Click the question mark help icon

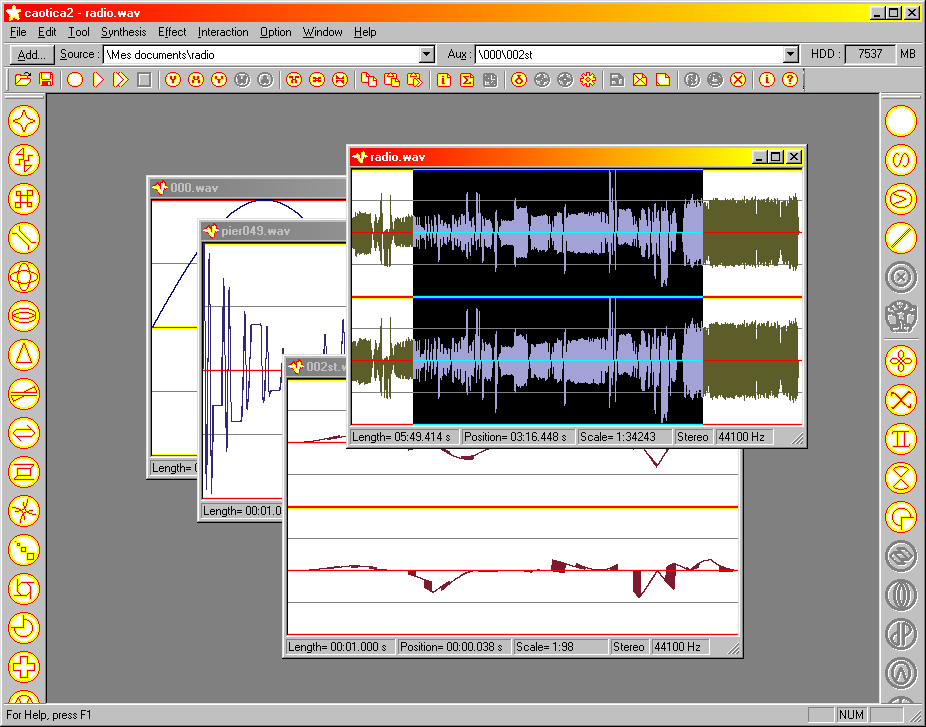coord(790,80)
